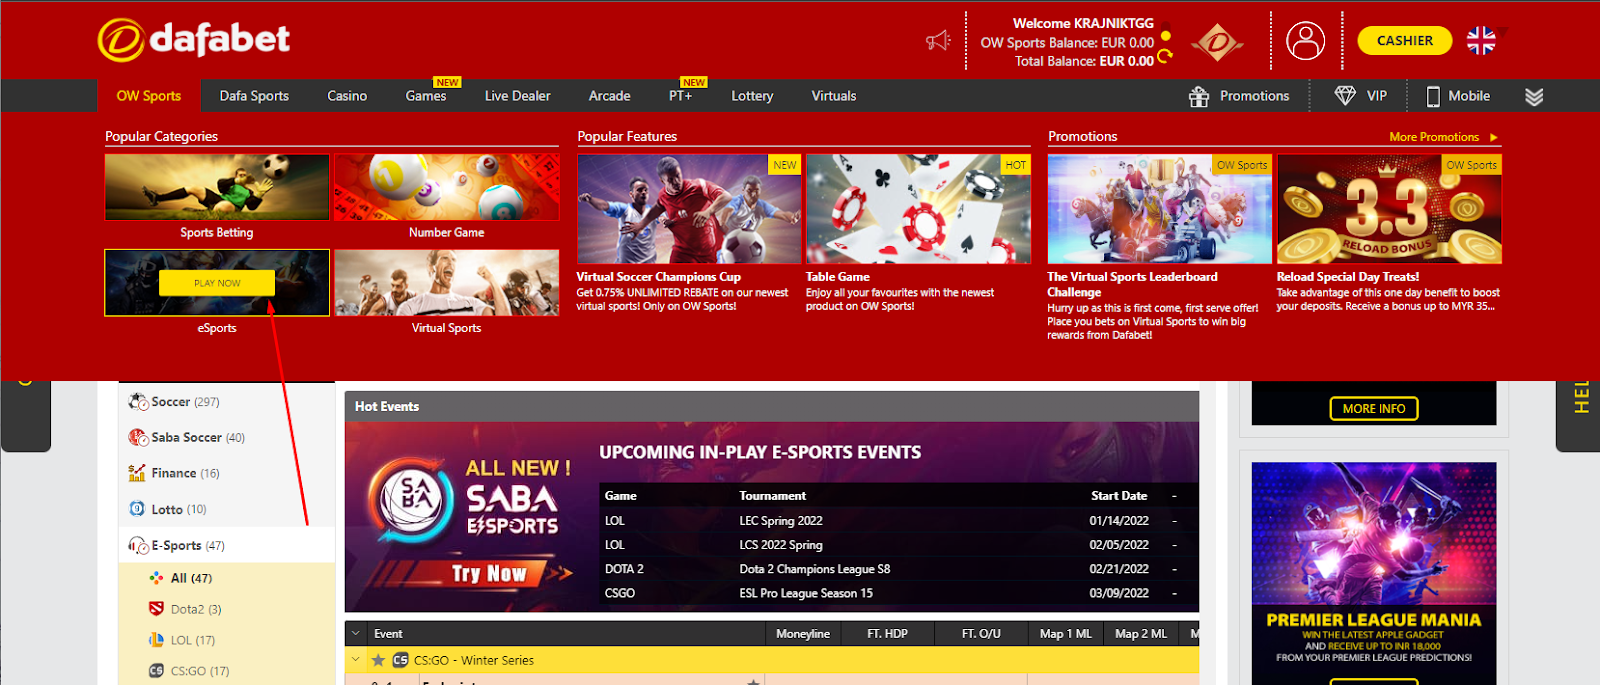This screenshot has height=685, width=1600.
Task: Open Virtual Sports Leaderboard Challenge promo image
Action: coord(1159,209)
